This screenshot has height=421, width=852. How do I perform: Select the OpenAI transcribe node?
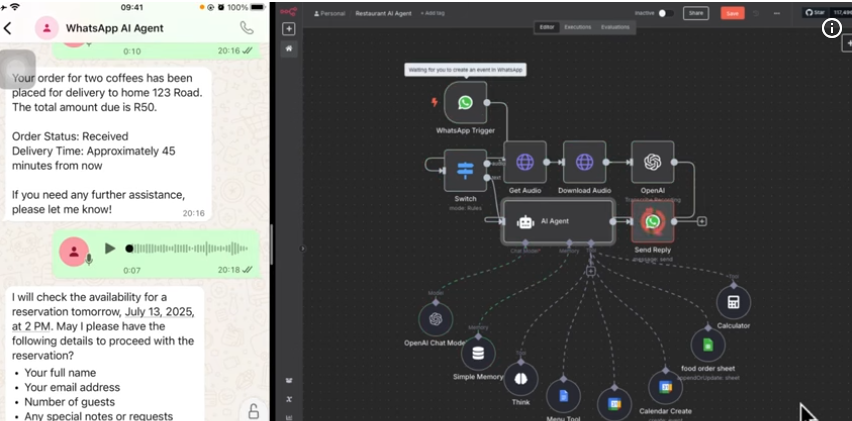click(x=652, y=162)
